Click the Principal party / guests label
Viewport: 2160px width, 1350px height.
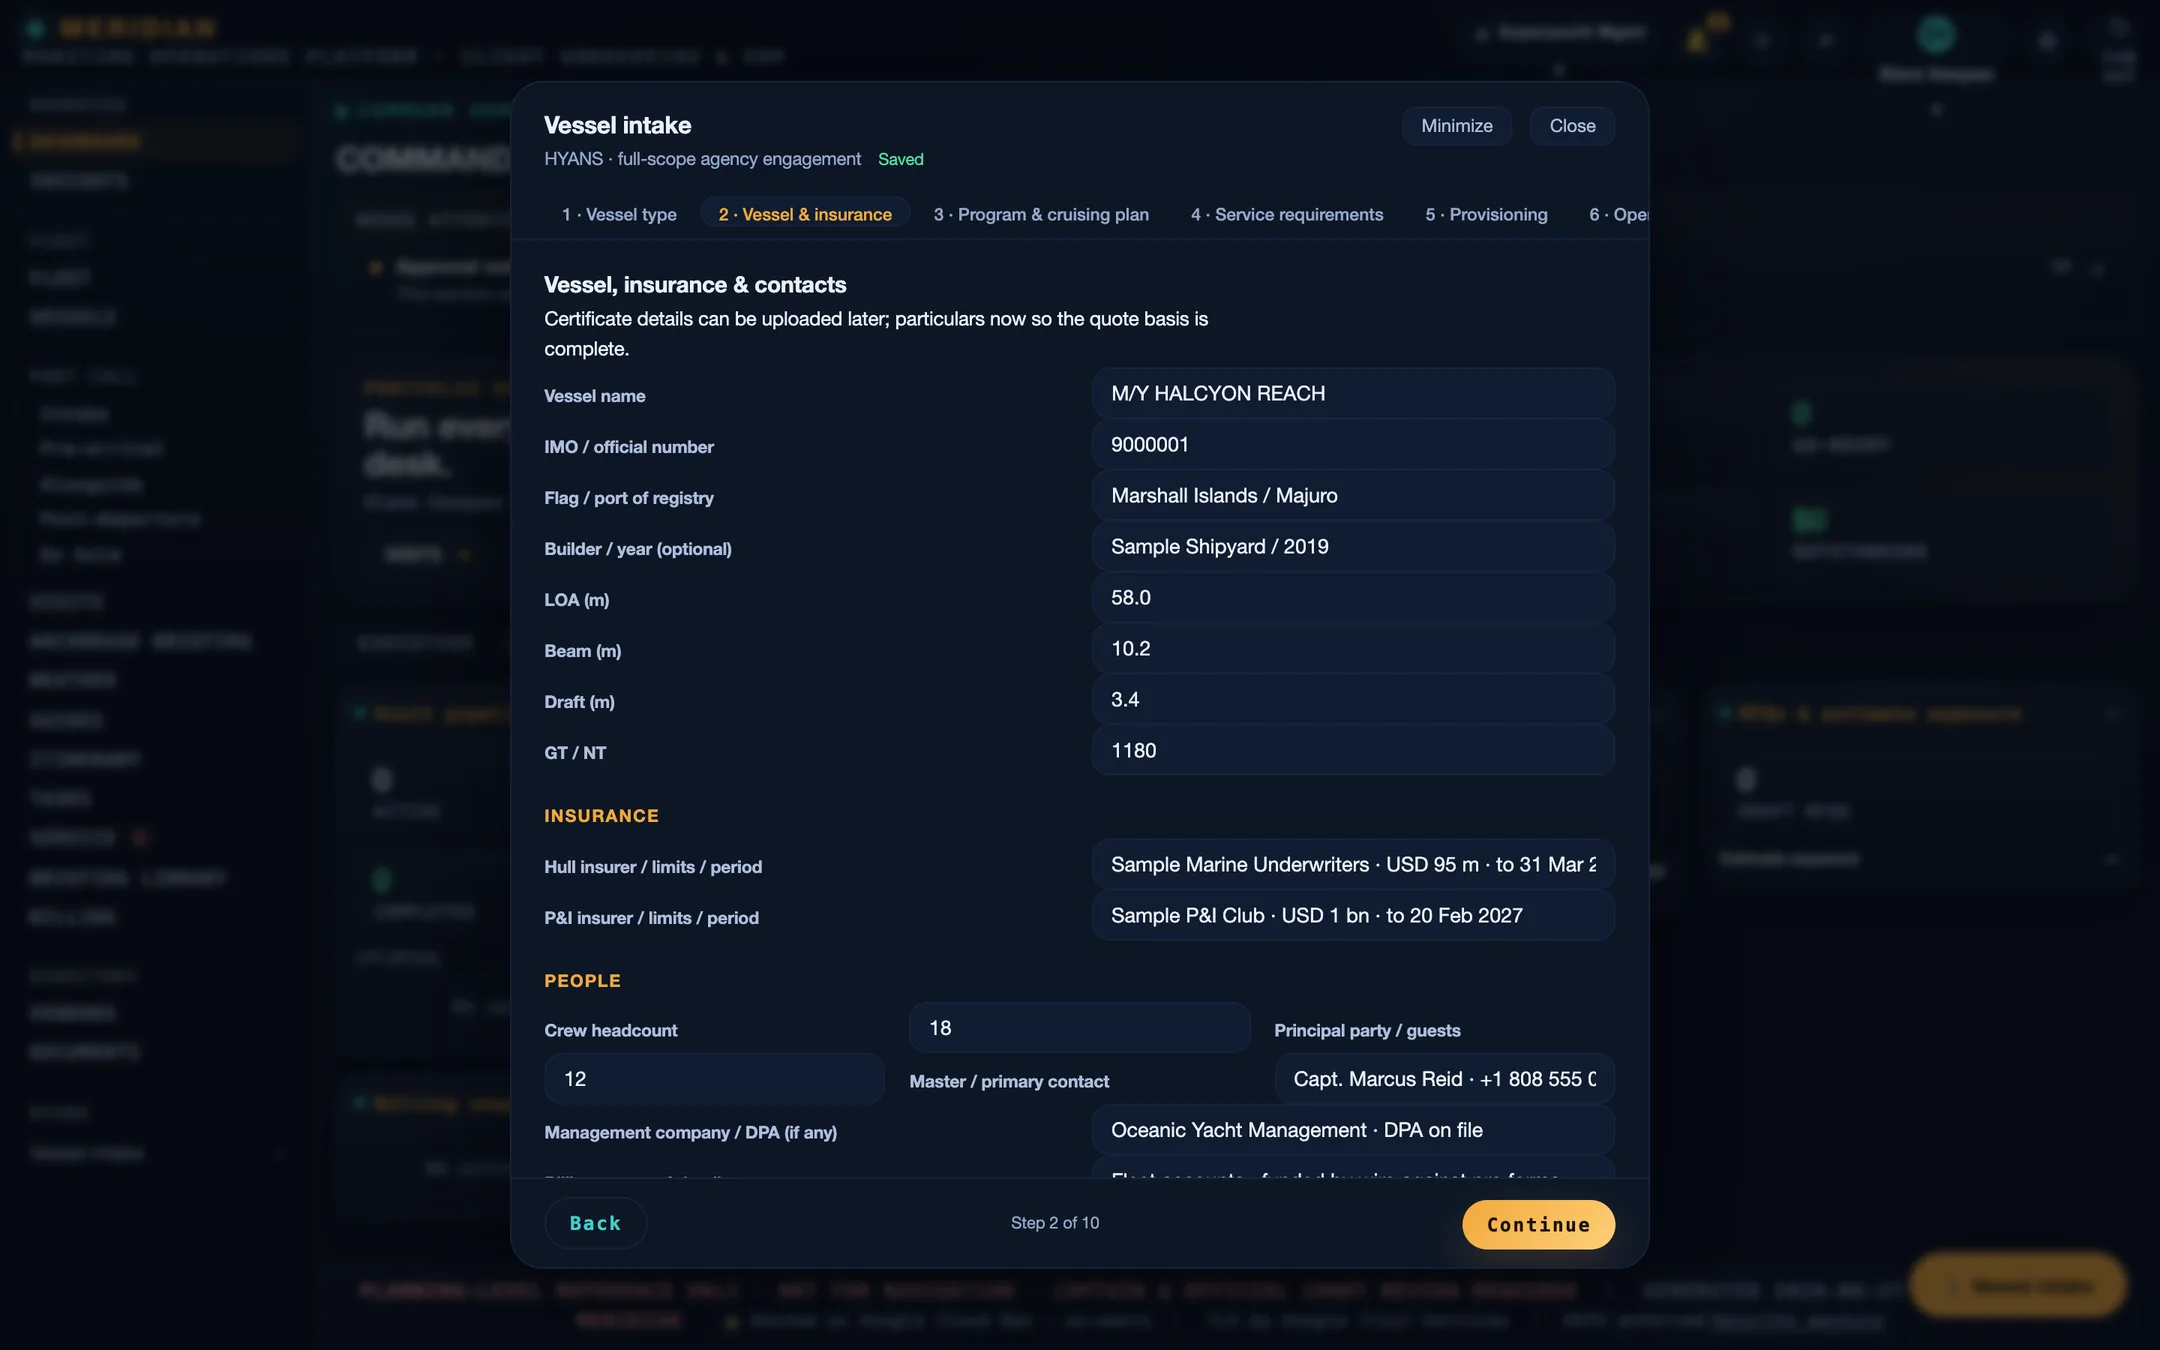tap(1367, 1030)
